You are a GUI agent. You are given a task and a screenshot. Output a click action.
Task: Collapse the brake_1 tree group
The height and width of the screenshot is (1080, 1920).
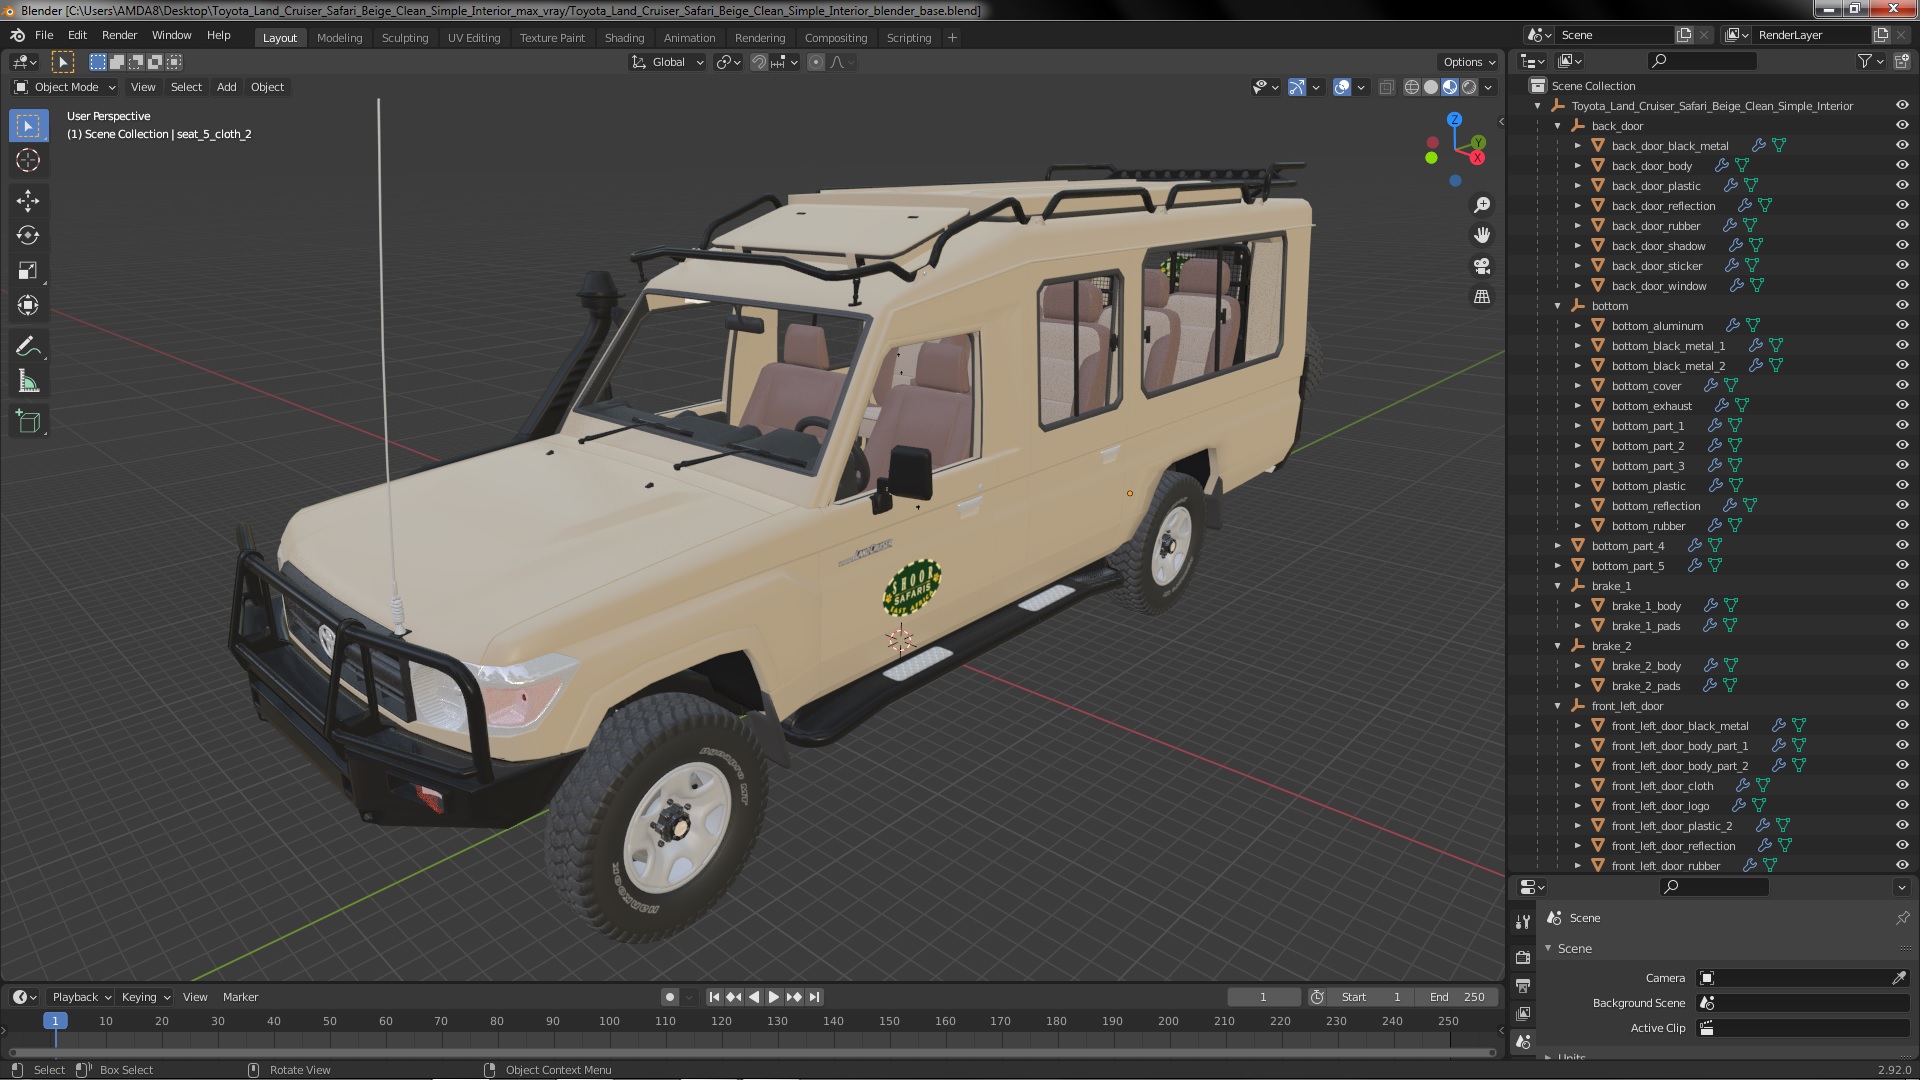(x=1557, y=585)
